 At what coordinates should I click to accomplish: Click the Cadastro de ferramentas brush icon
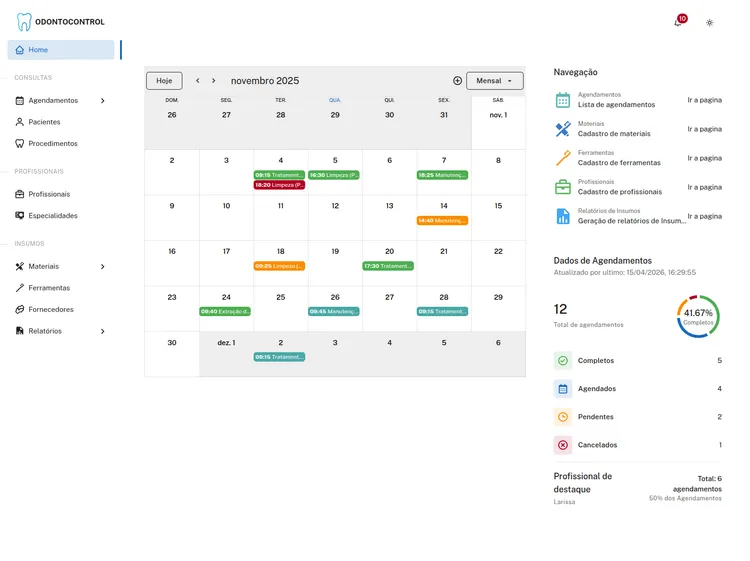(x=563, y=158)
